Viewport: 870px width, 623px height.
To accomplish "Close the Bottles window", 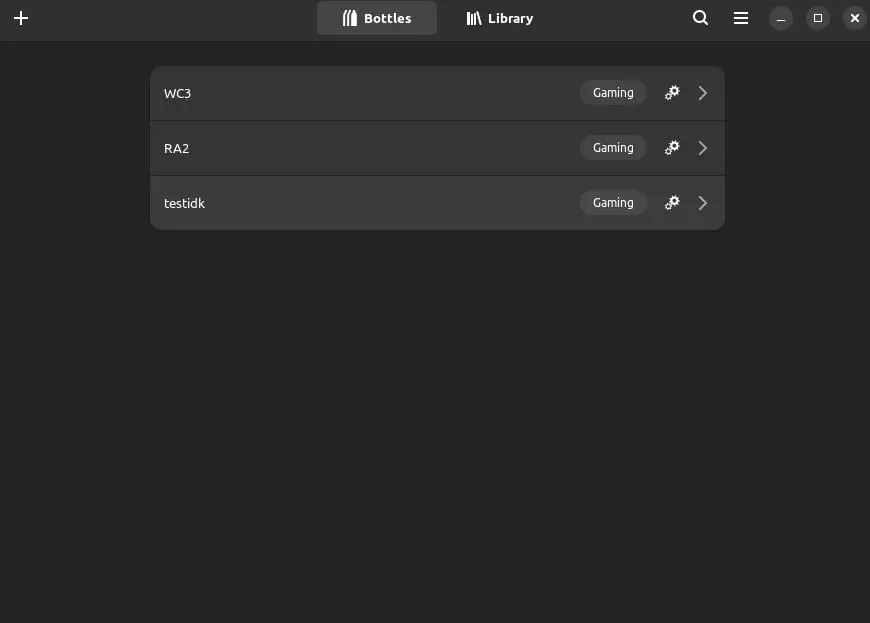I will coord(854,18).
